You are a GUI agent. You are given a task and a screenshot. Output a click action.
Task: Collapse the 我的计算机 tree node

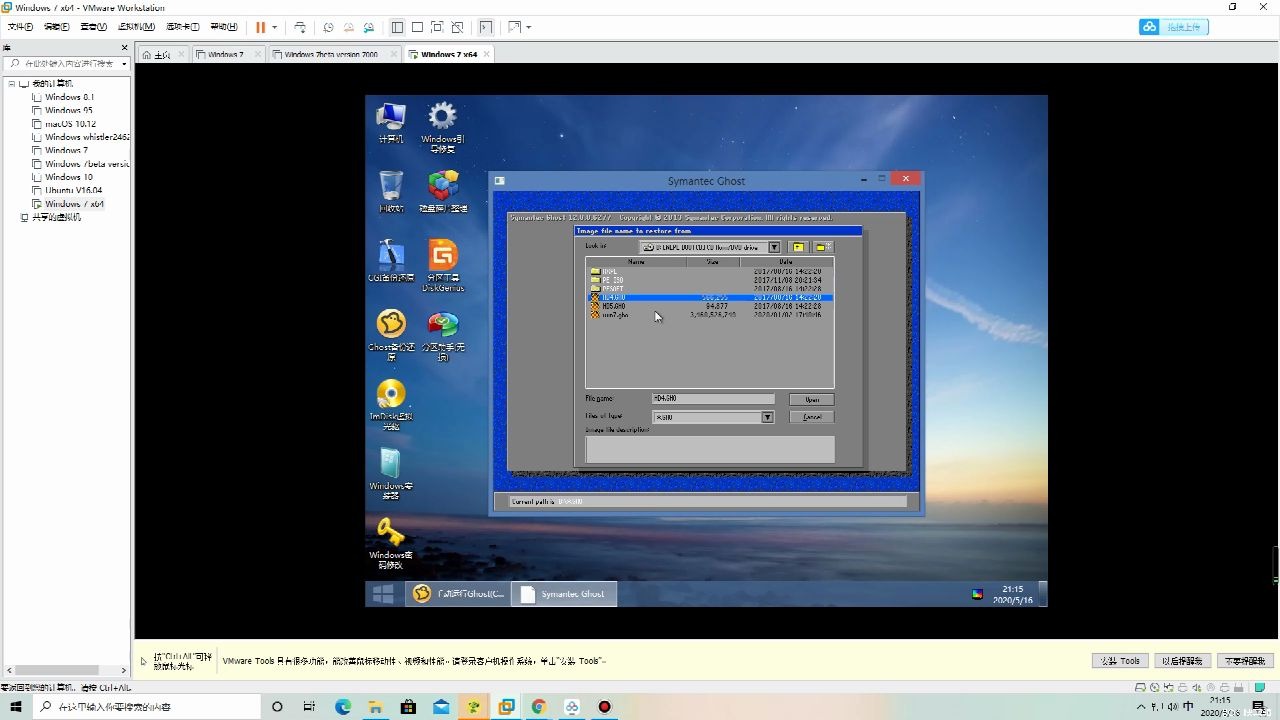point(12,83)
